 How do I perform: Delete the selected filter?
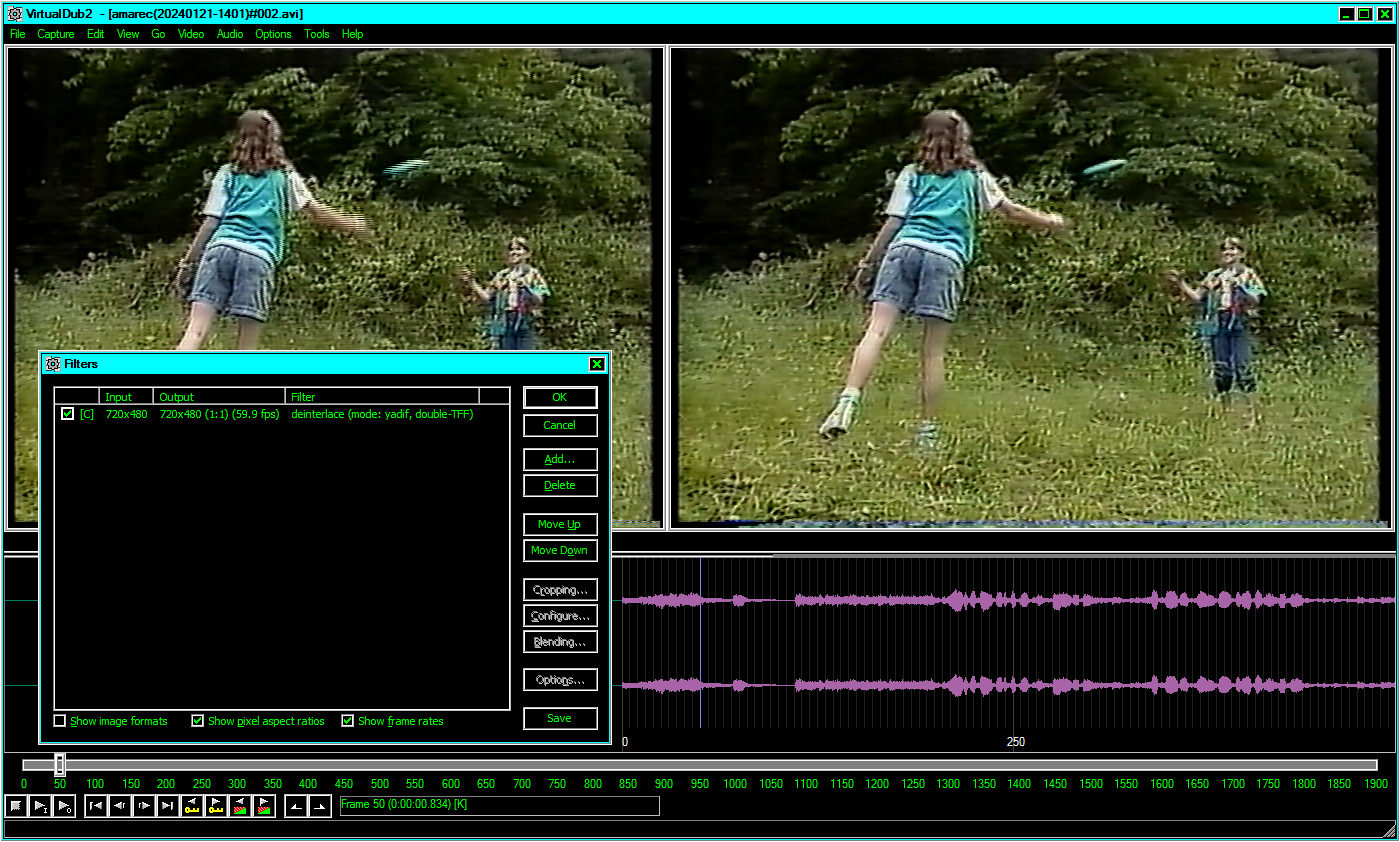pyautogui.click(x=560, y=486)
